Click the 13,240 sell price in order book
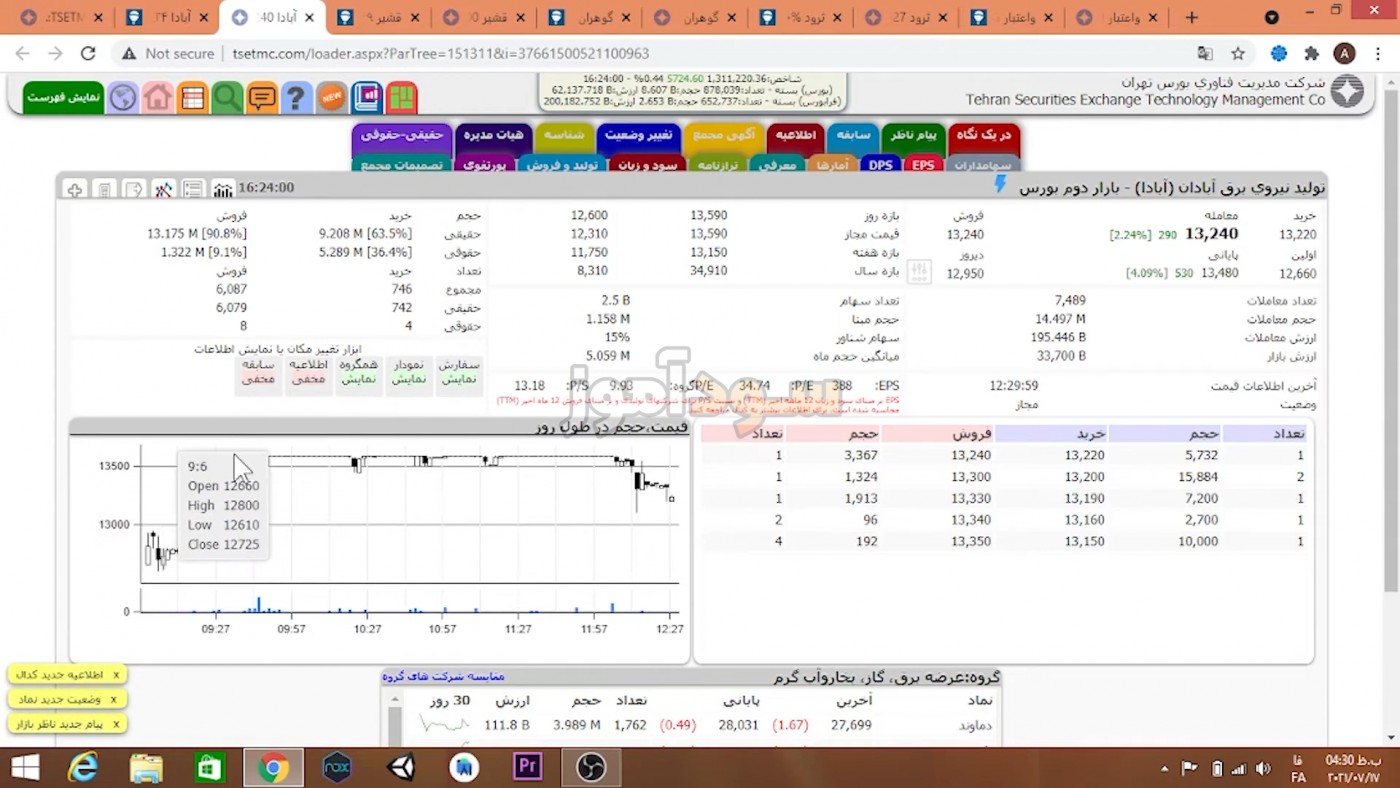Image resolution: width=1400 pixels, height=788 pixels. coord(971,455)
